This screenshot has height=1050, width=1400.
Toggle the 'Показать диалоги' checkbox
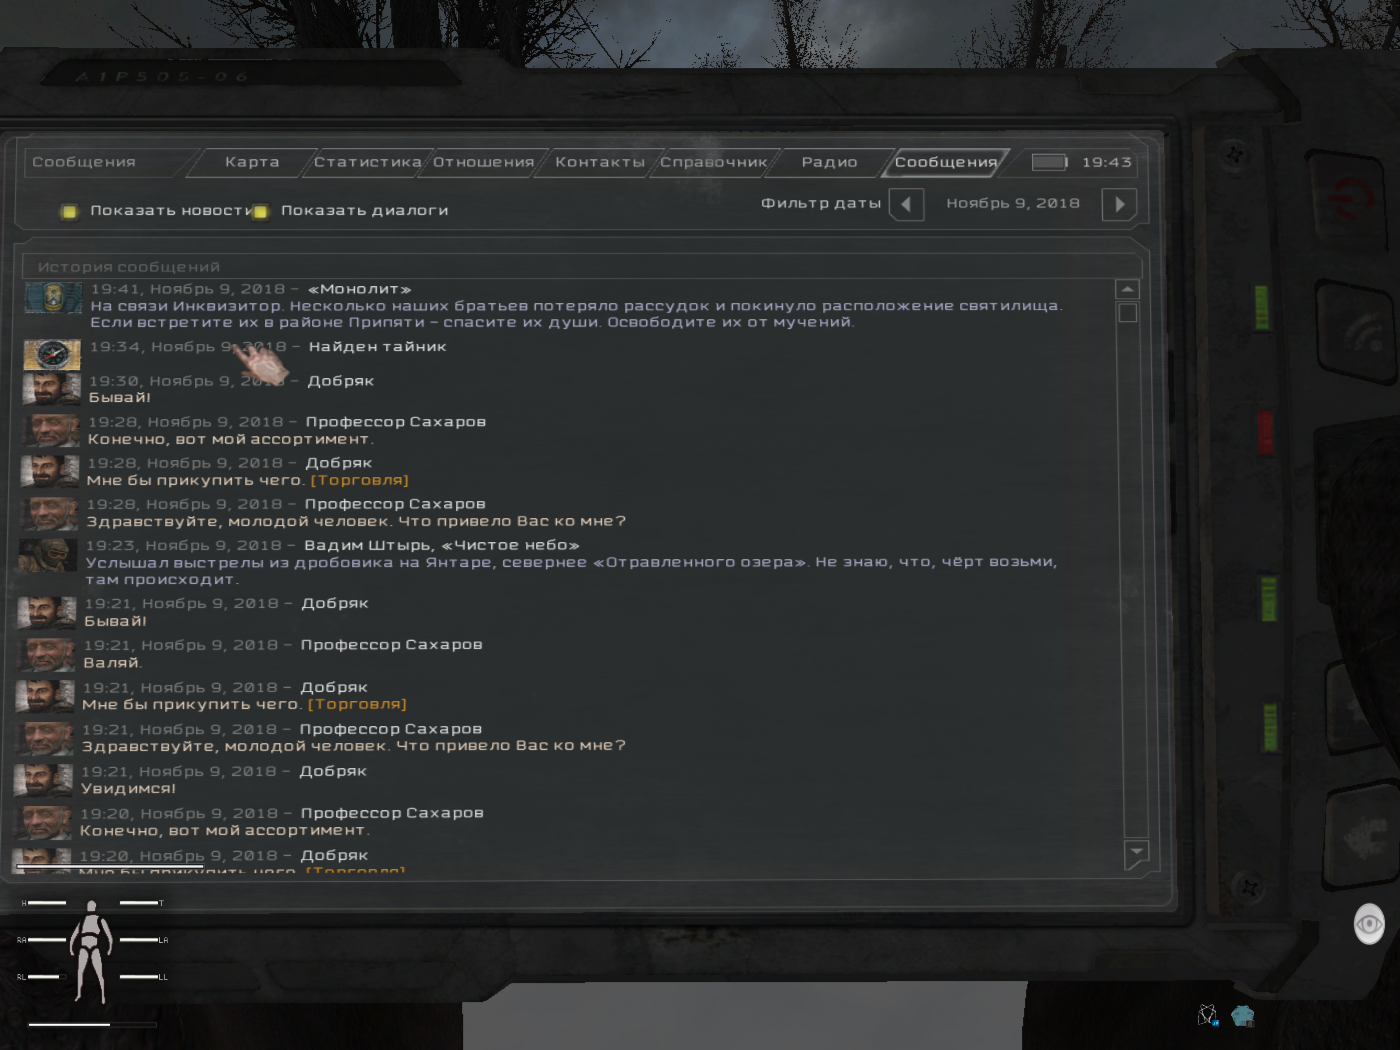point(261,211)
